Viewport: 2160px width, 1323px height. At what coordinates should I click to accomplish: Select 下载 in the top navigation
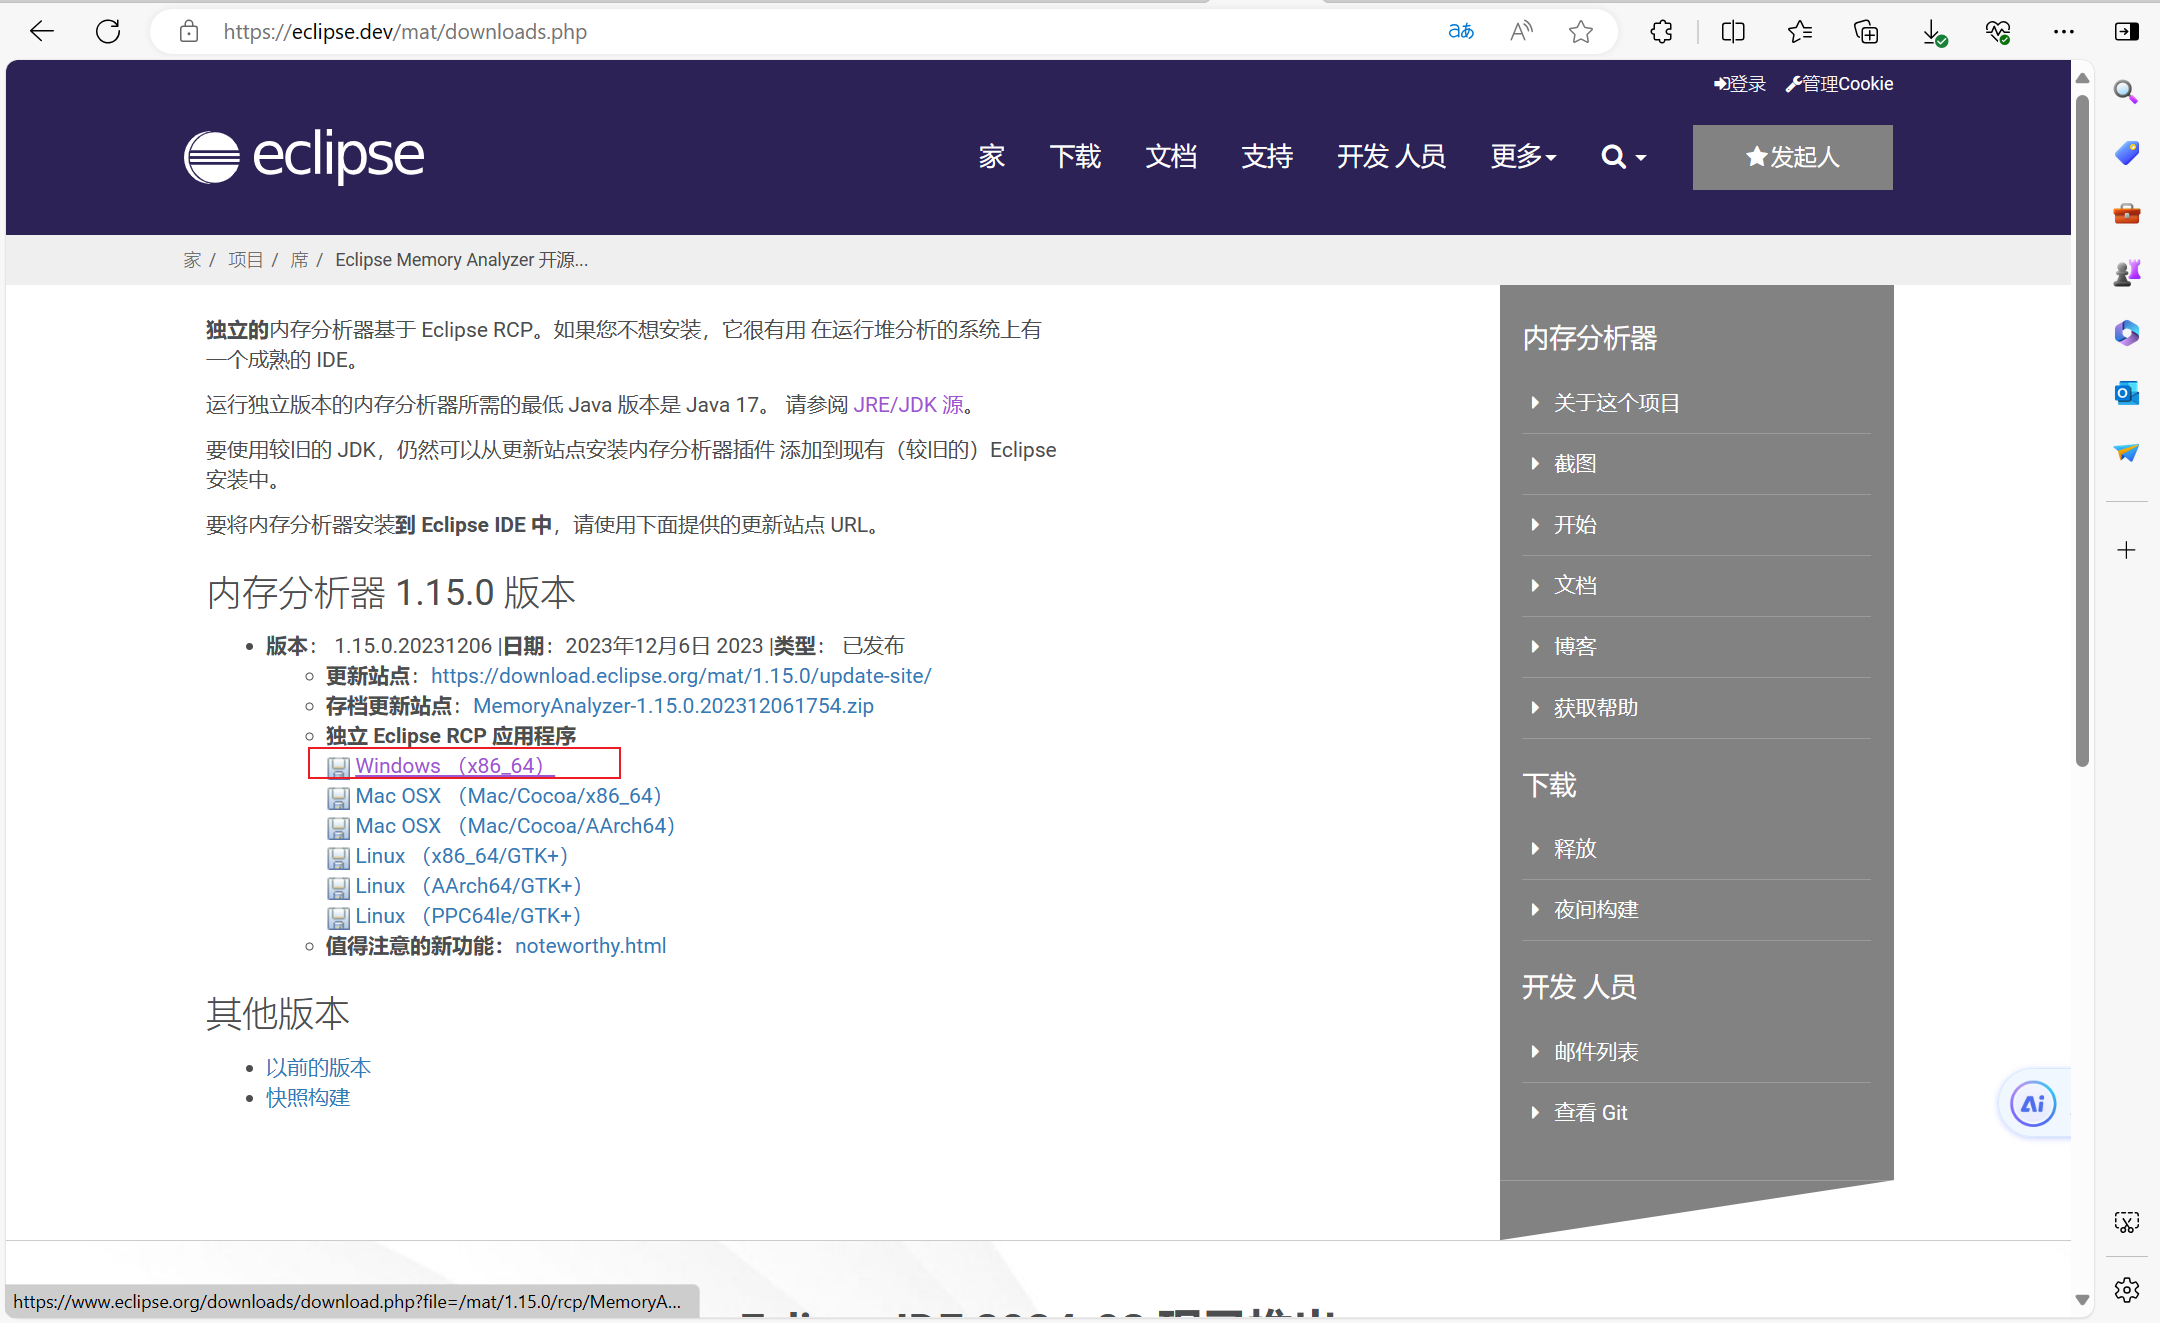coord(1075,157)
